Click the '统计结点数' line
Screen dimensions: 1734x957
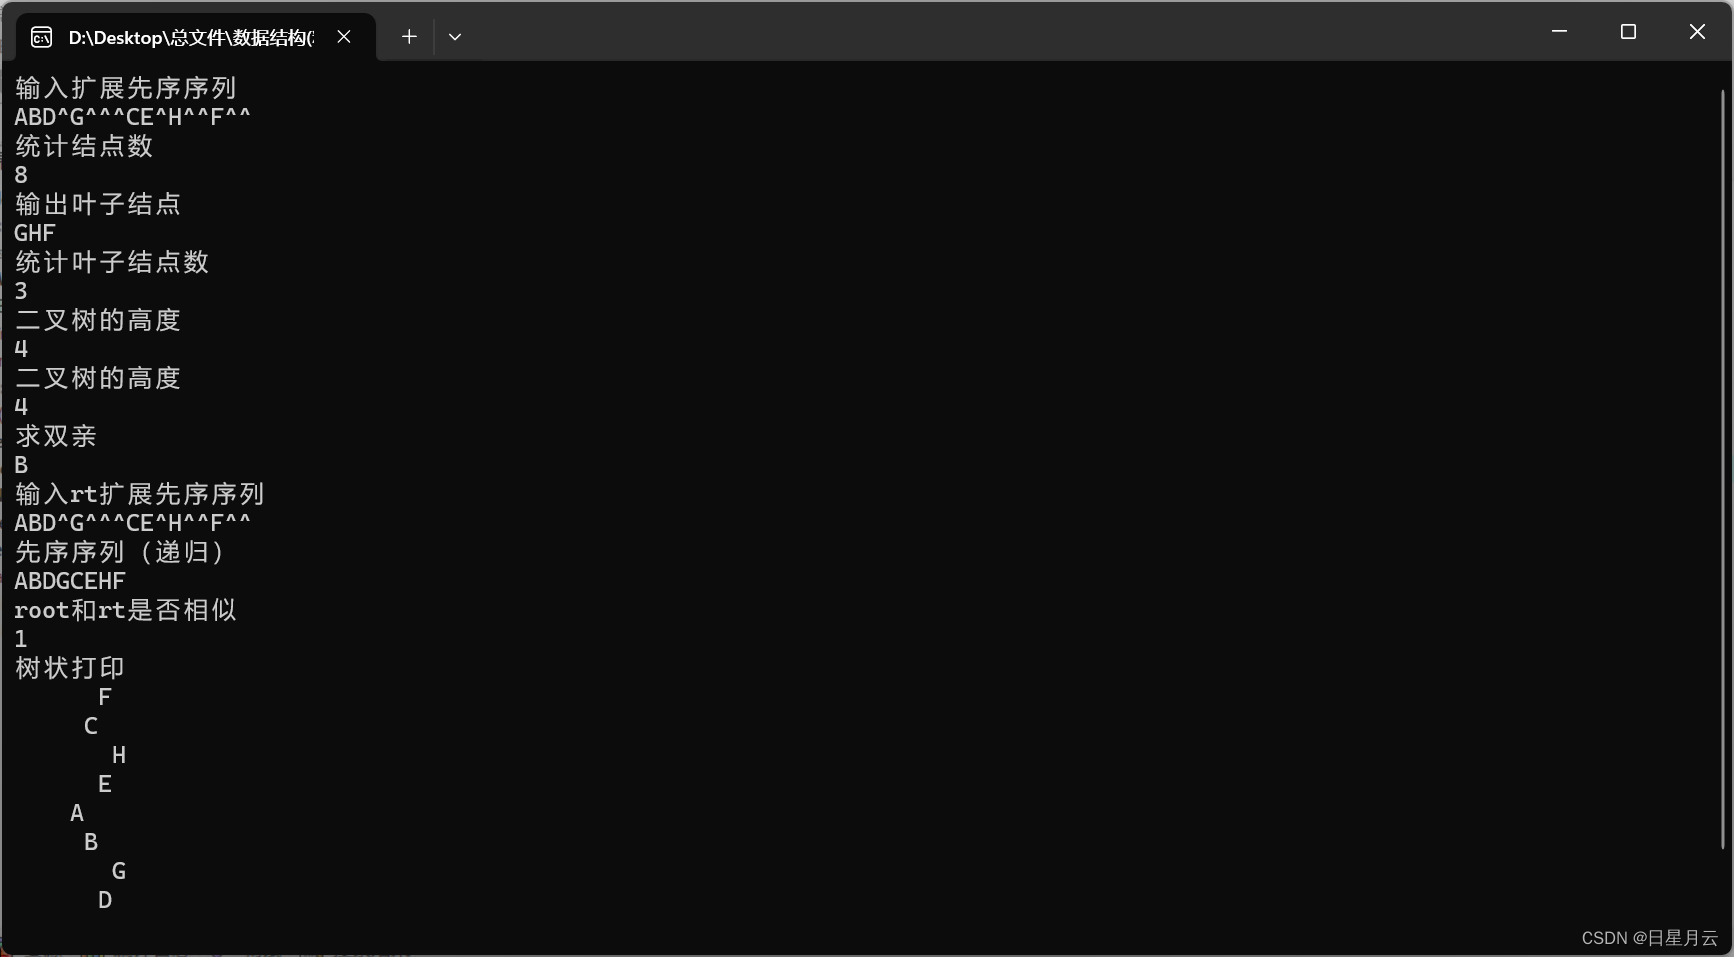(84, 146)
